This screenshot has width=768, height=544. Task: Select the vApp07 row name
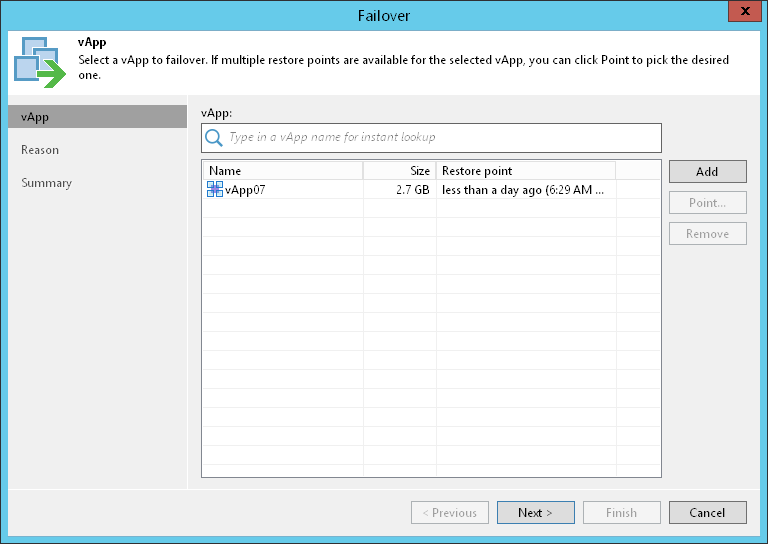click(246, 189)
